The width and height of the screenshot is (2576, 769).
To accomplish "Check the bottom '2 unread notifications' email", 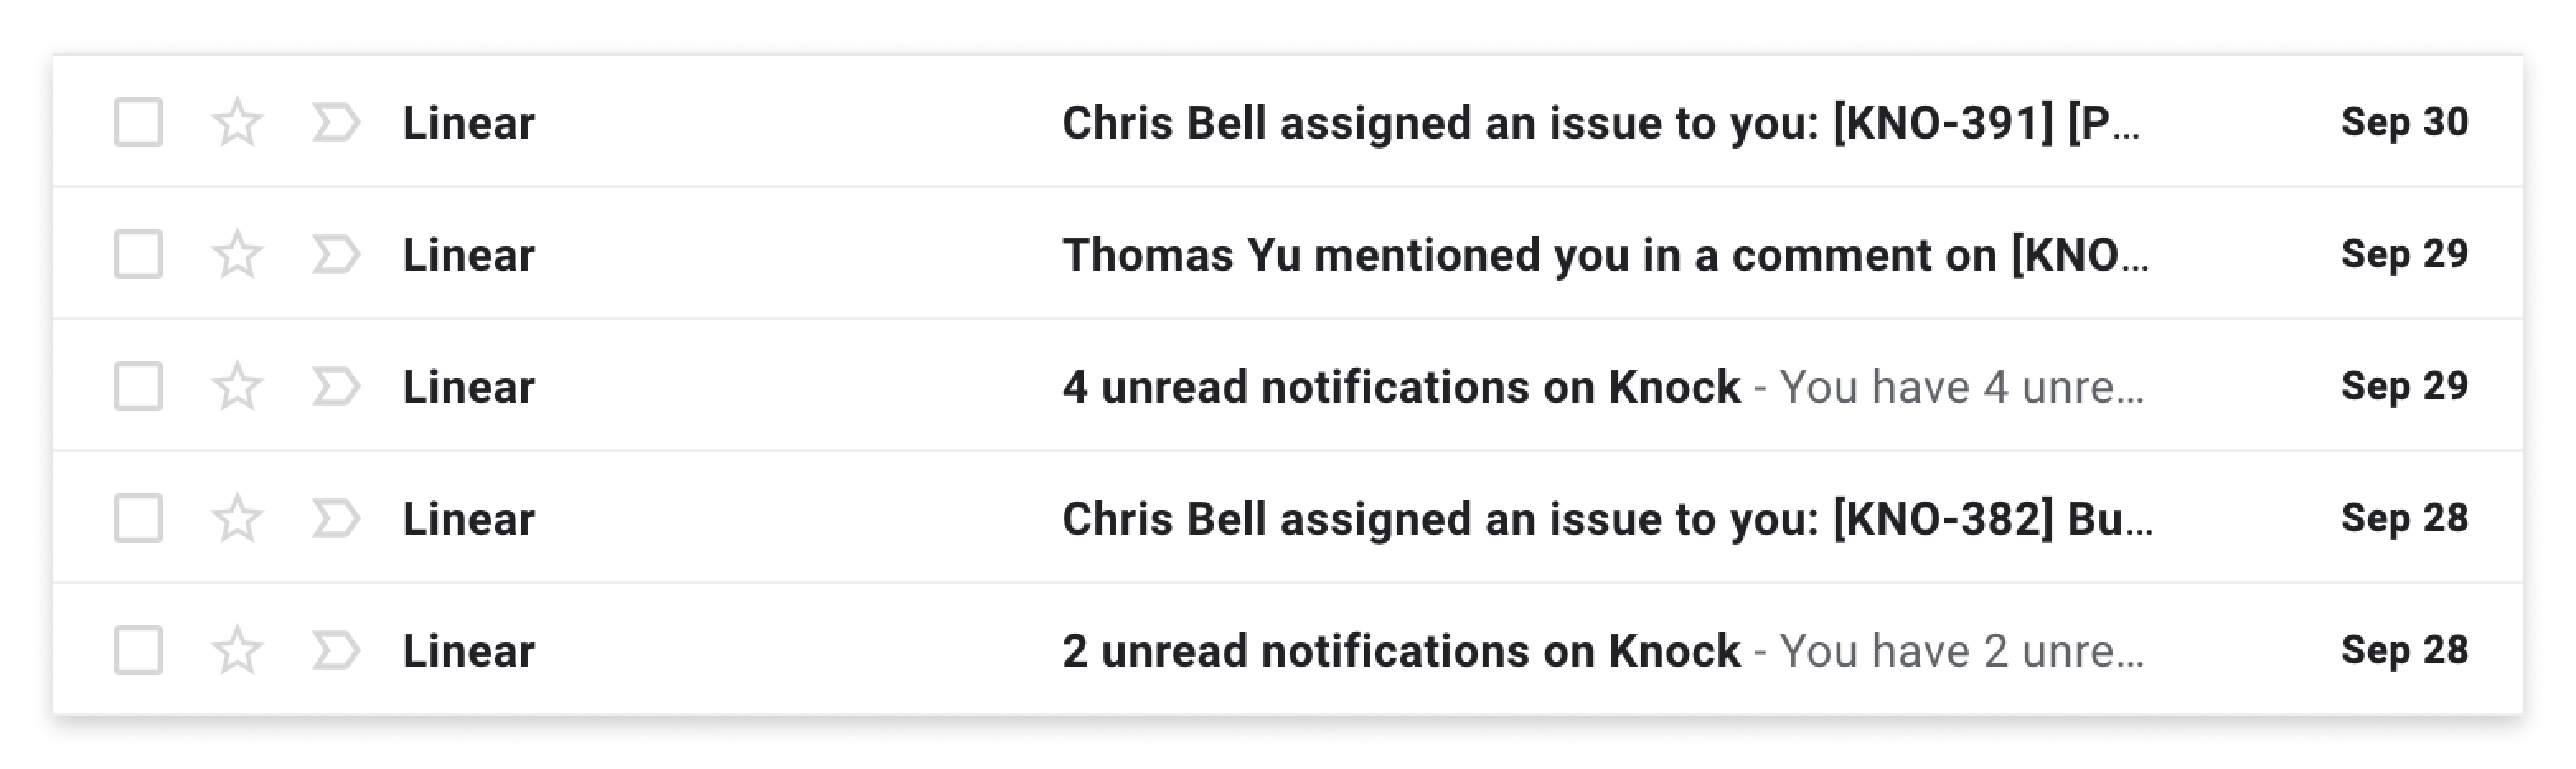I will coord(140,650).
